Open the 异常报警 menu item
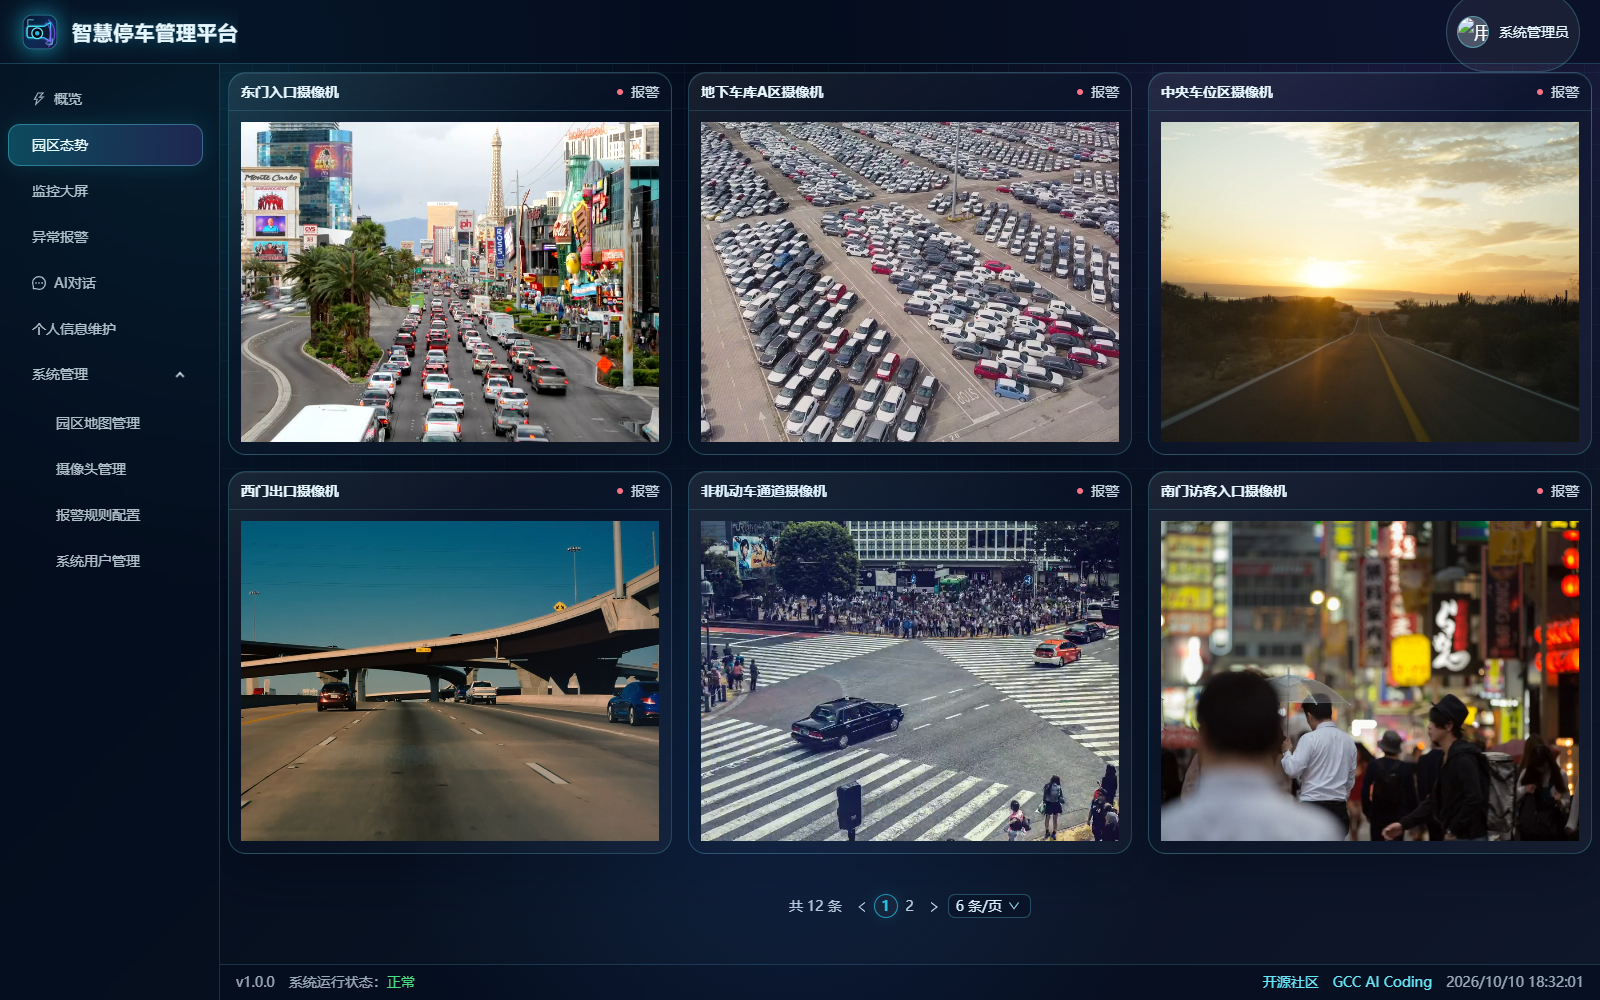The height and width of the screenshot is (1000, 1600). 105,237
